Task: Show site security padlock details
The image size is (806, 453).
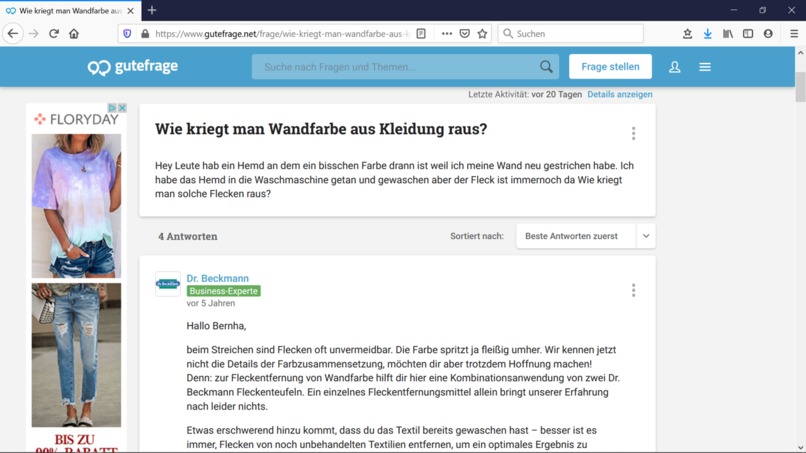Action: tap(145, 34)
